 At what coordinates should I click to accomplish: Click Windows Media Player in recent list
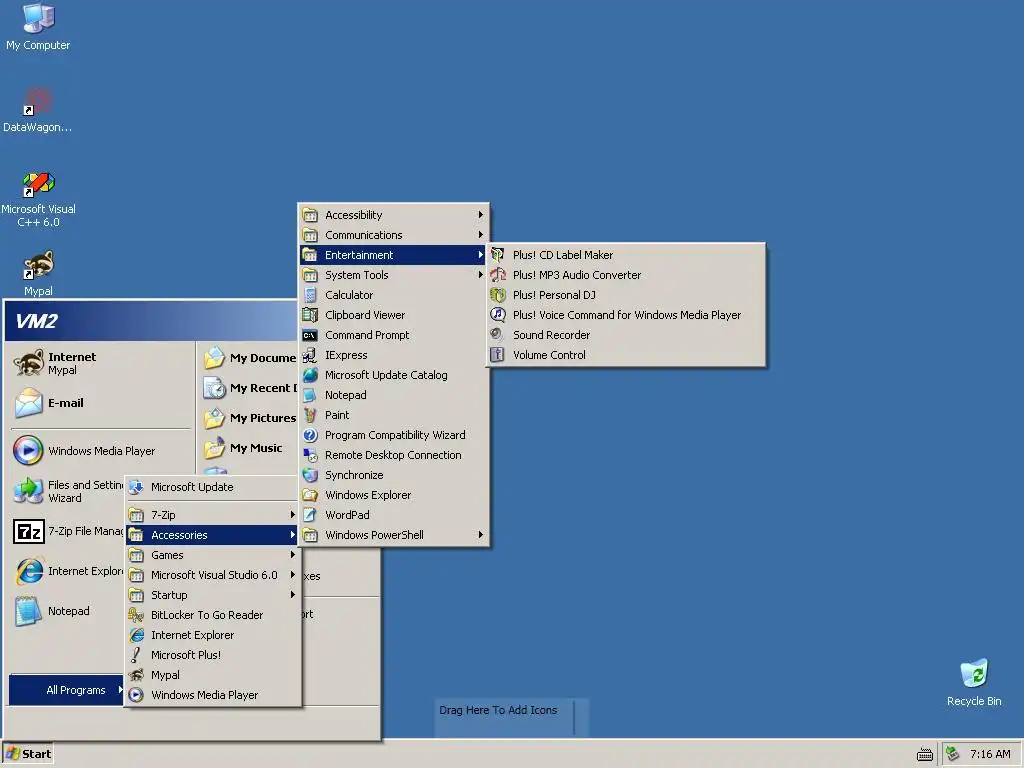pyautogui.click(x=99, y=451)
